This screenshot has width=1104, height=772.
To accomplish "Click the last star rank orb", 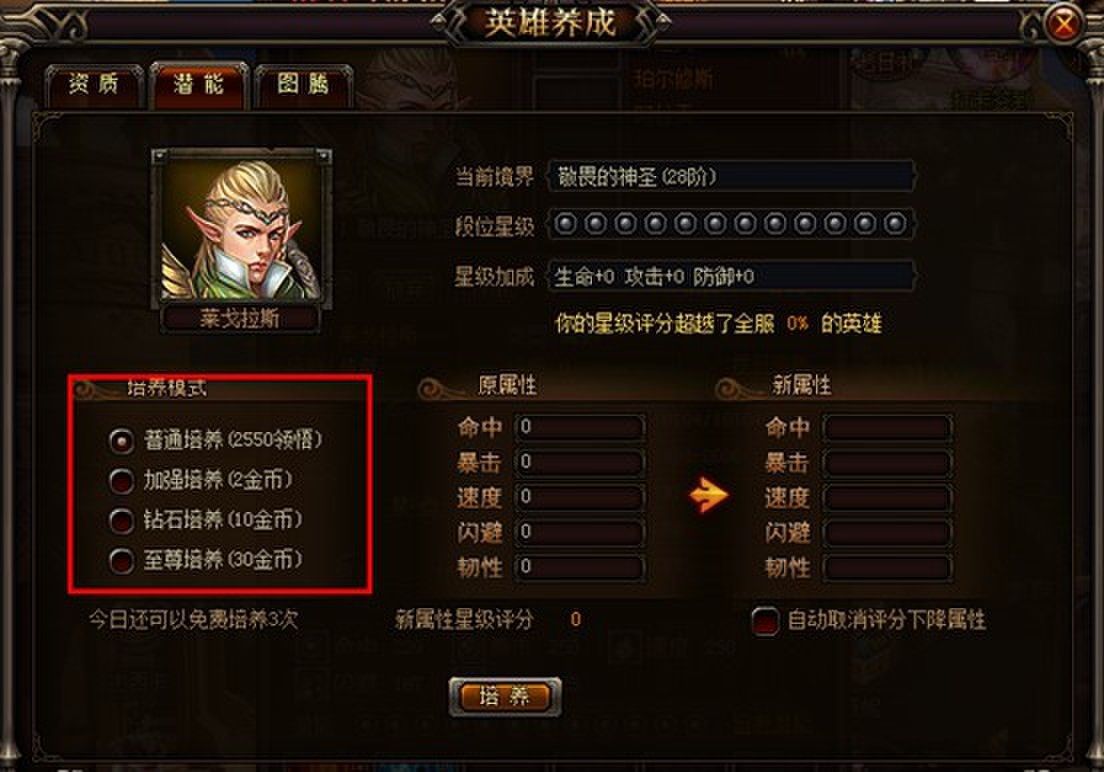I will pos(895,225).
